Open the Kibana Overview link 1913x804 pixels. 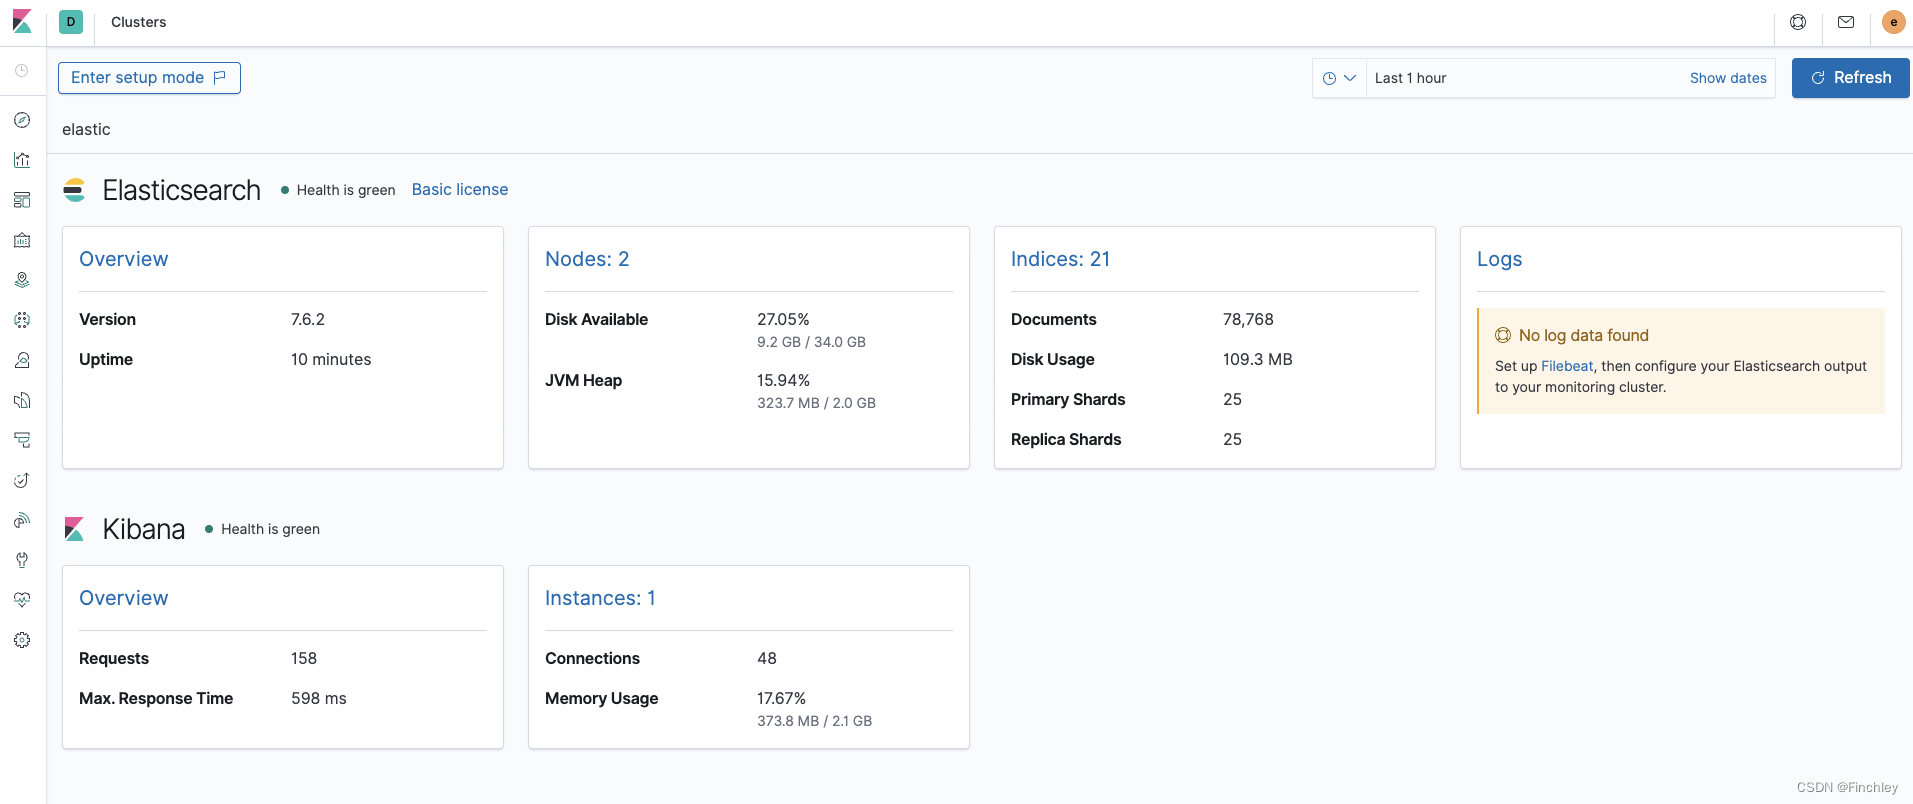click(124, 598)
